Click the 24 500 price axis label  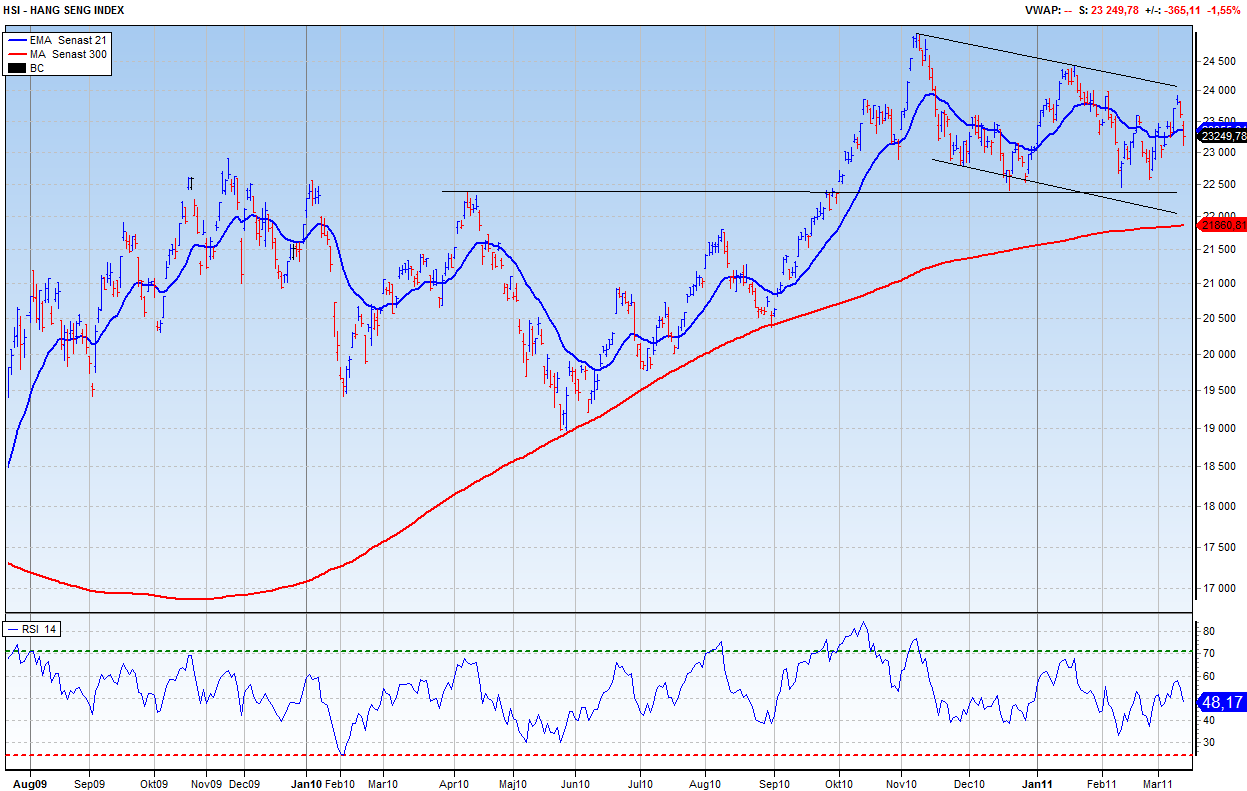(x=1216, y=61)
